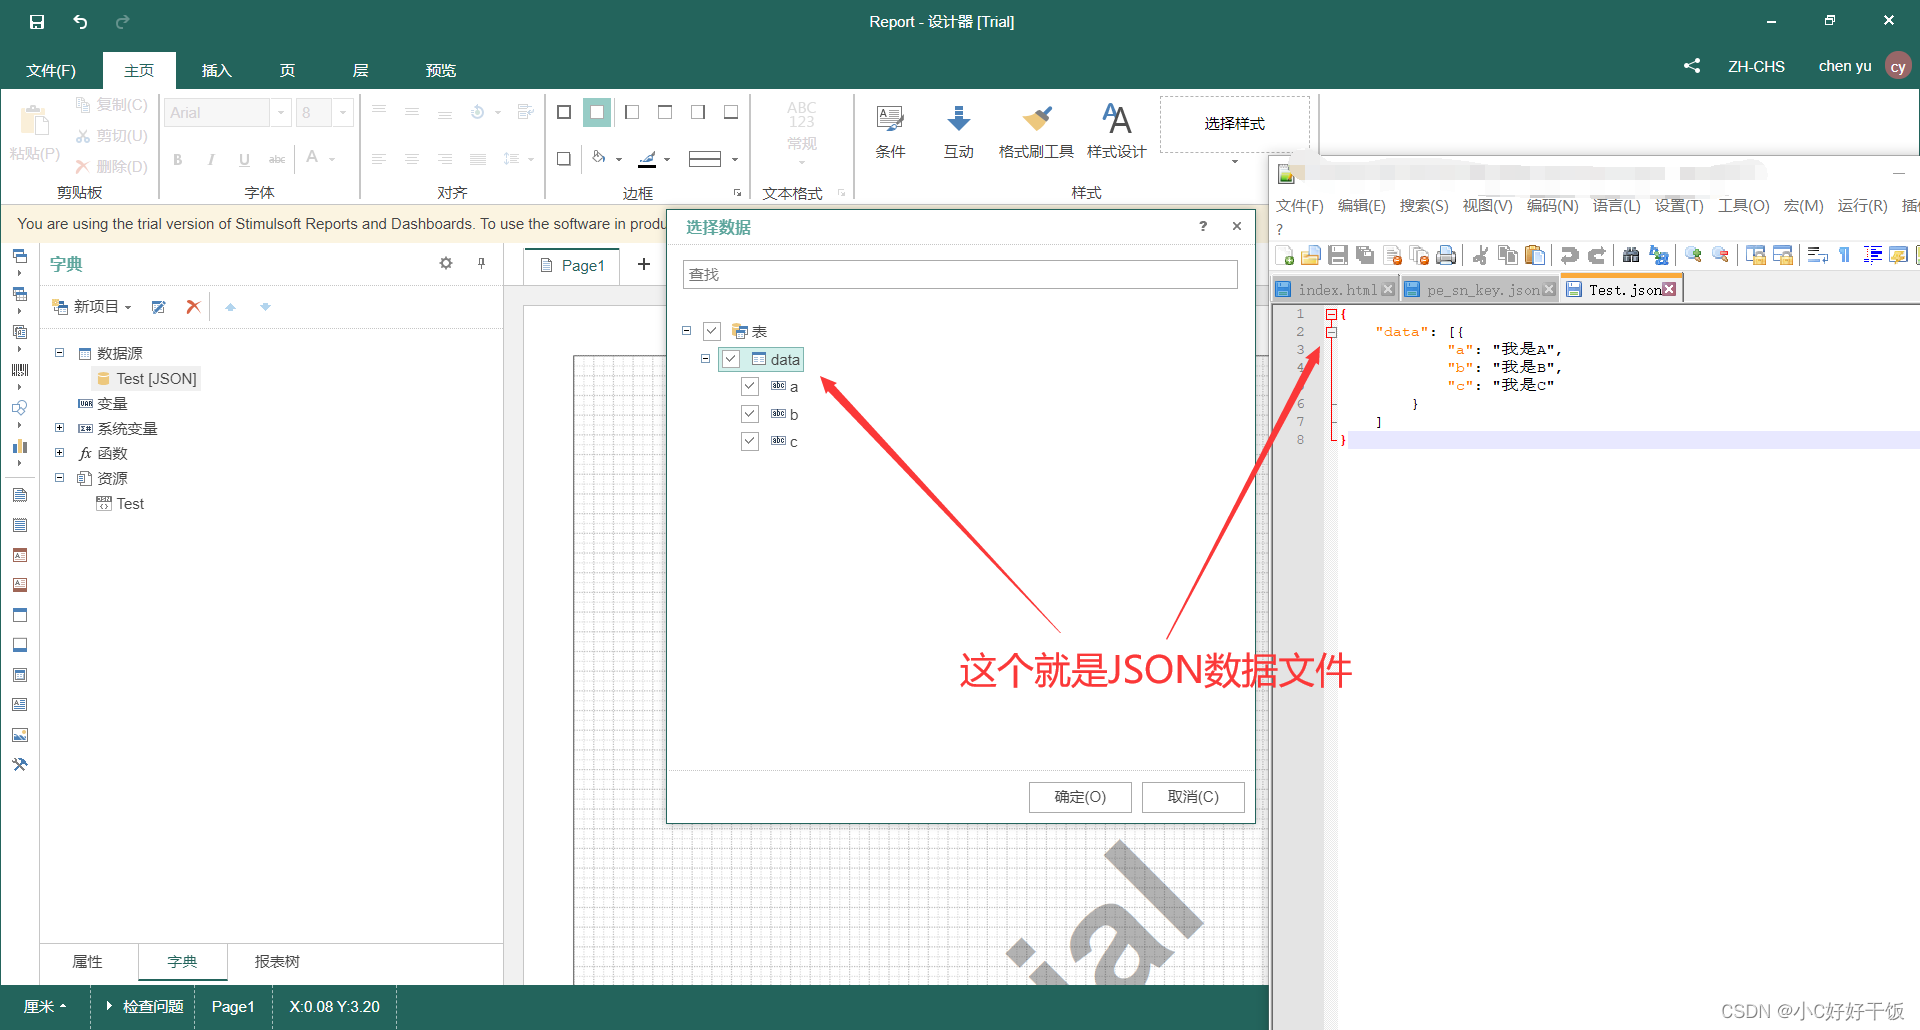The width and height of the screenshot is (1920, 1030).
Task: Collapse the 表 node in the dialog tree
Action: point(686,331)
